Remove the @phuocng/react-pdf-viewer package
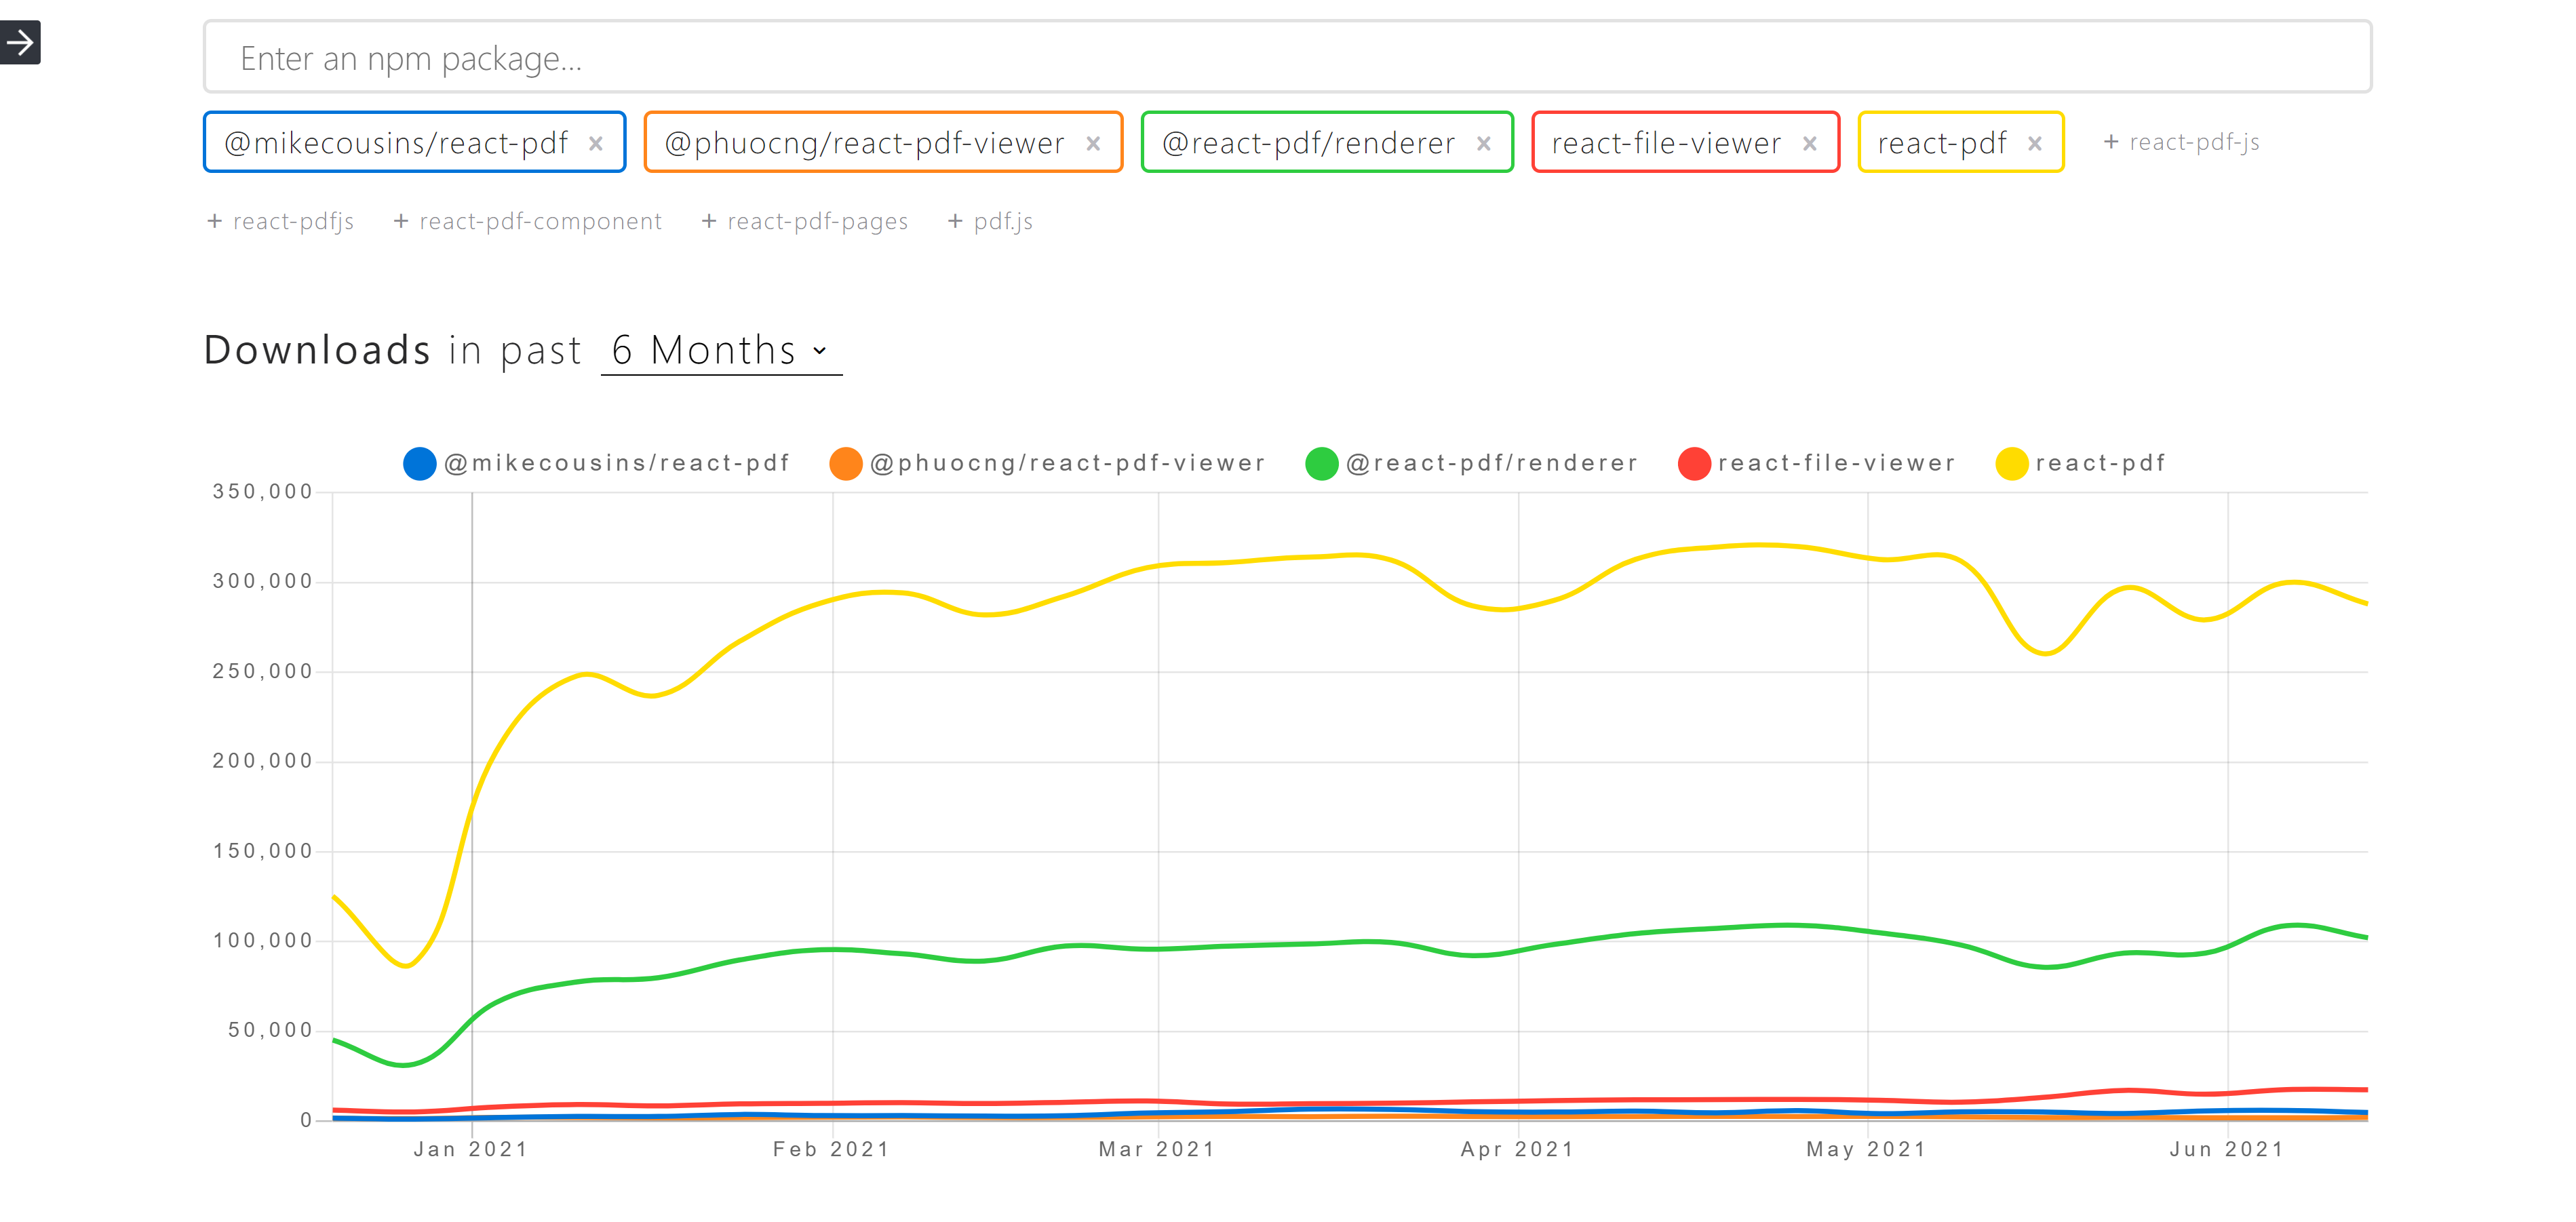The image size is (2576, 1222). pos(1093,143)
